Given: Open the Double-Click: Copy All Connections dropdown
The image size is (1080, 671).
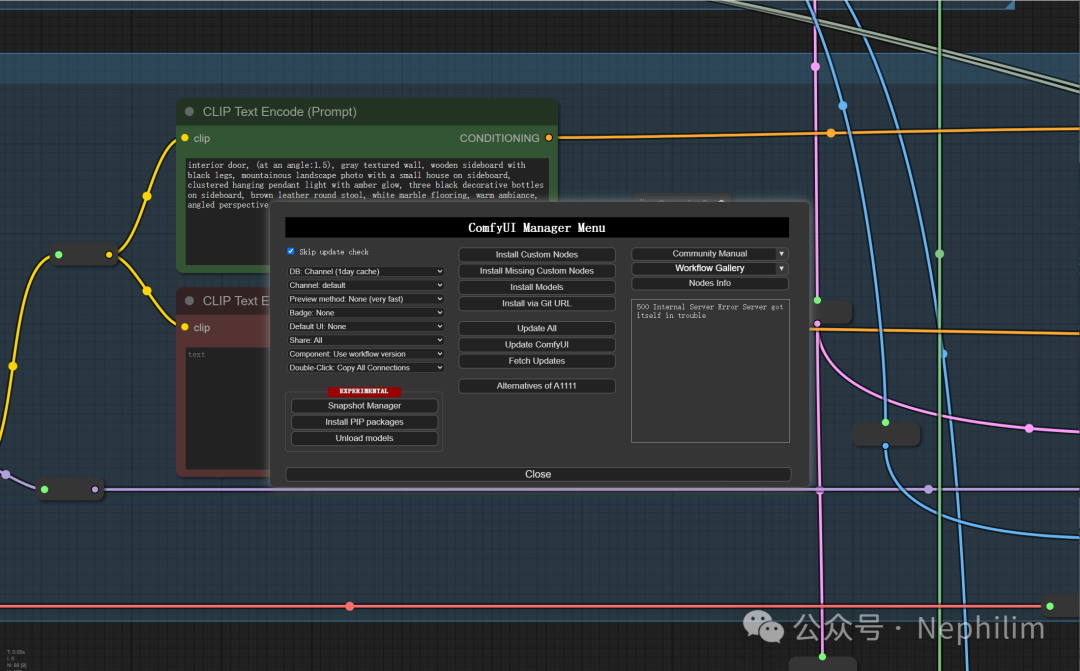Looking at the screenshot, I should coord(366,367).
